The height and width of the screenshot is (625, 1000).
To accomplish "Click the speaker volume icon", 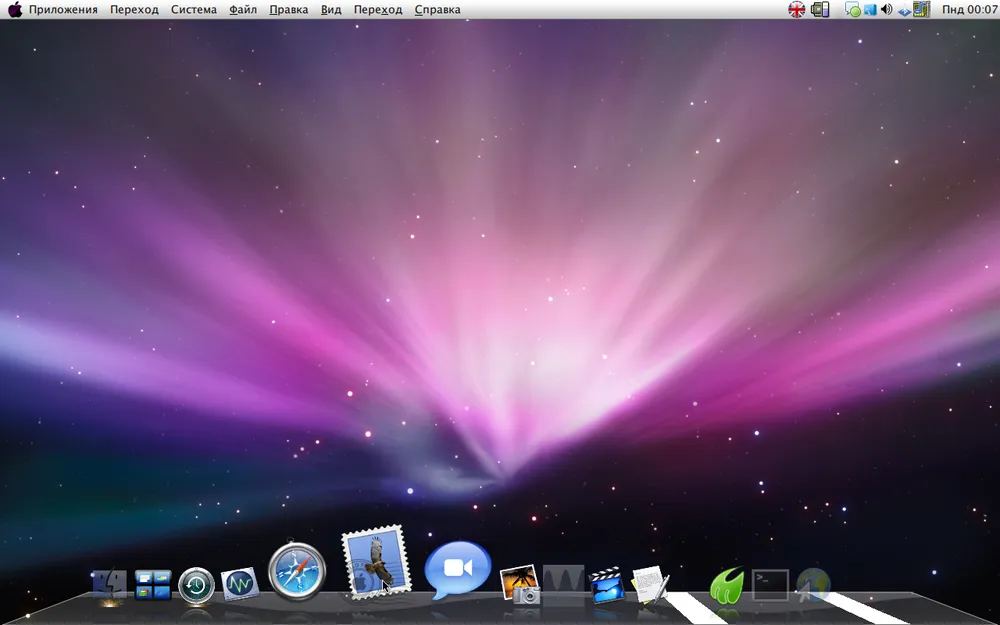I will tap(885, 9).
